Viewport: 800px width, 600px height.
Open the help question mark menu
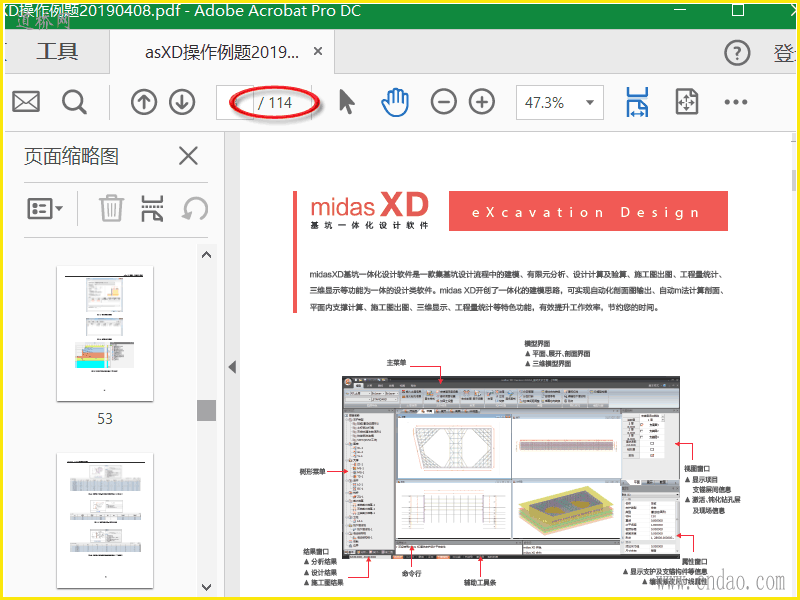pos(737,53)
